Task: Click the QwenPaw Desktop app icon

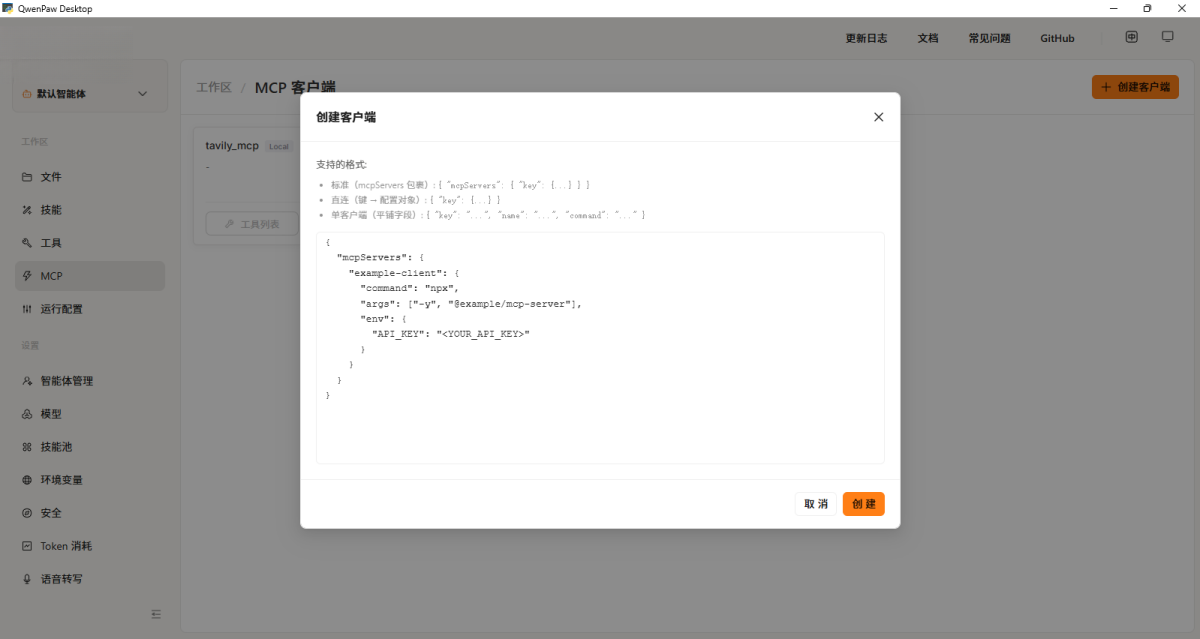Action: (x=8, y=7)
